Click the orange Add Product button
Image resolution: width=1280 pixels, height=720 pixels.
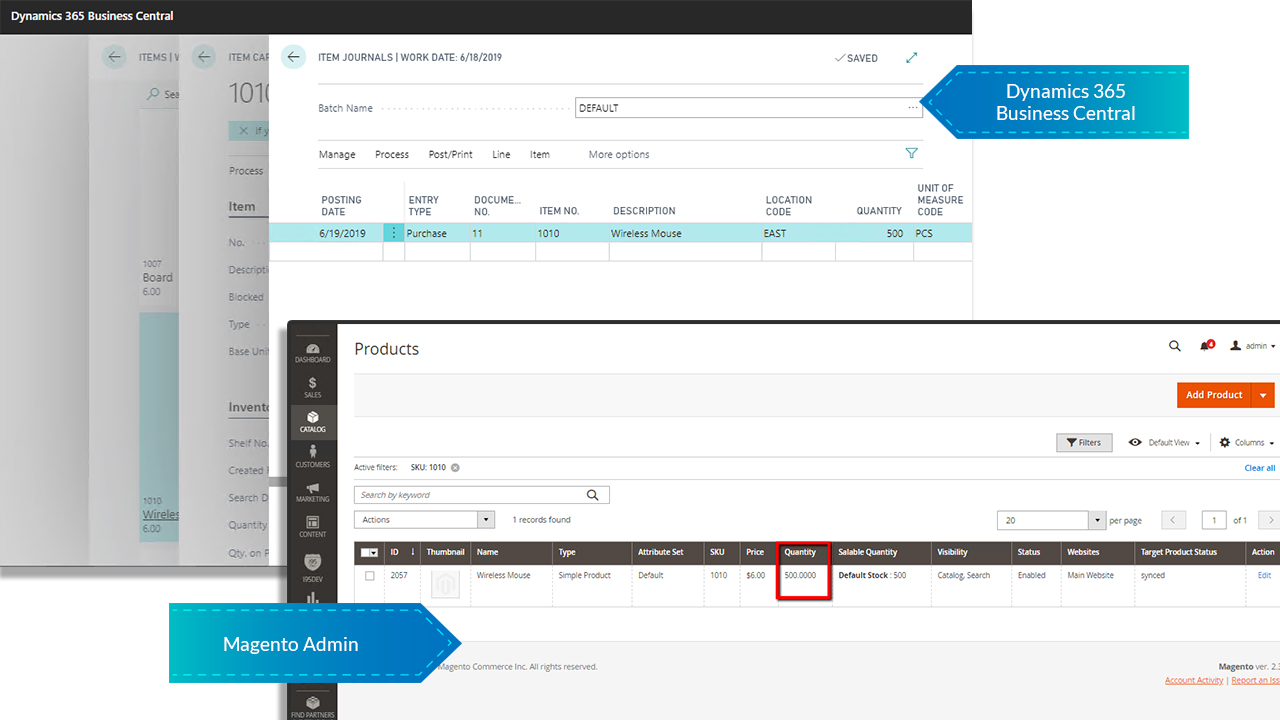pos(1214,395)
